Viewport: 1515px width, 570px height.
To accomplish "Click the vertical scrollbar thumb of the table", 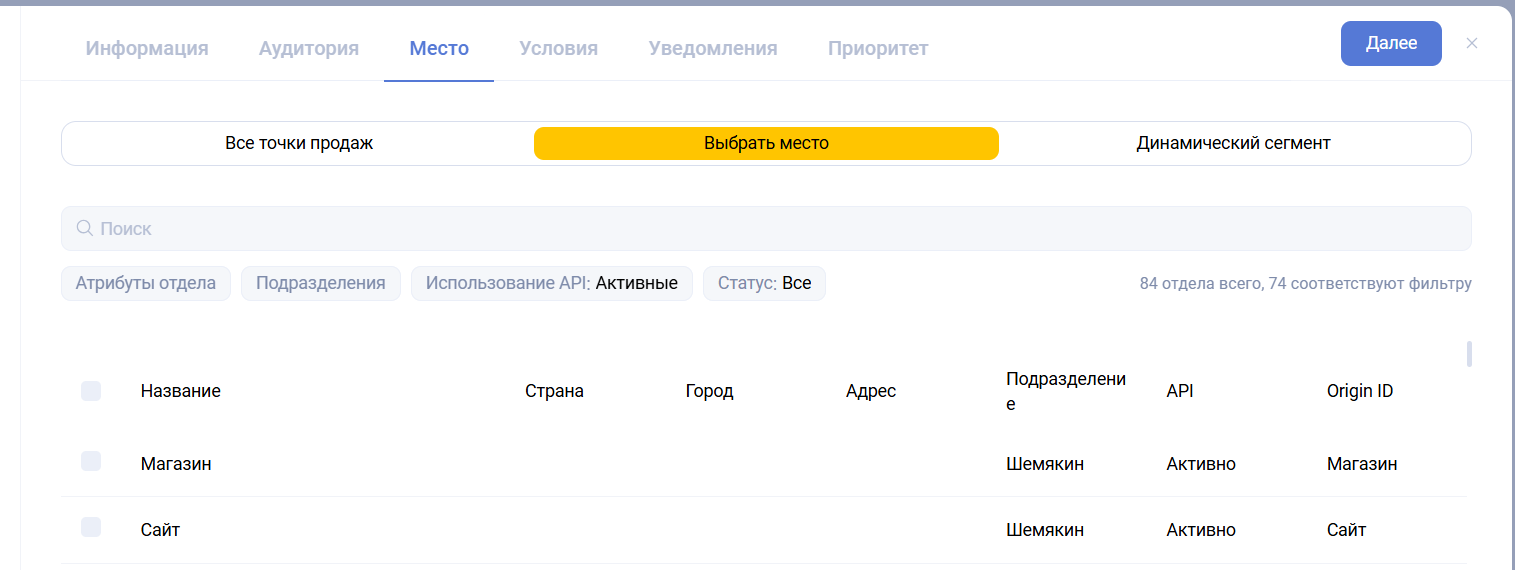I will click(x=1469, y=354).
